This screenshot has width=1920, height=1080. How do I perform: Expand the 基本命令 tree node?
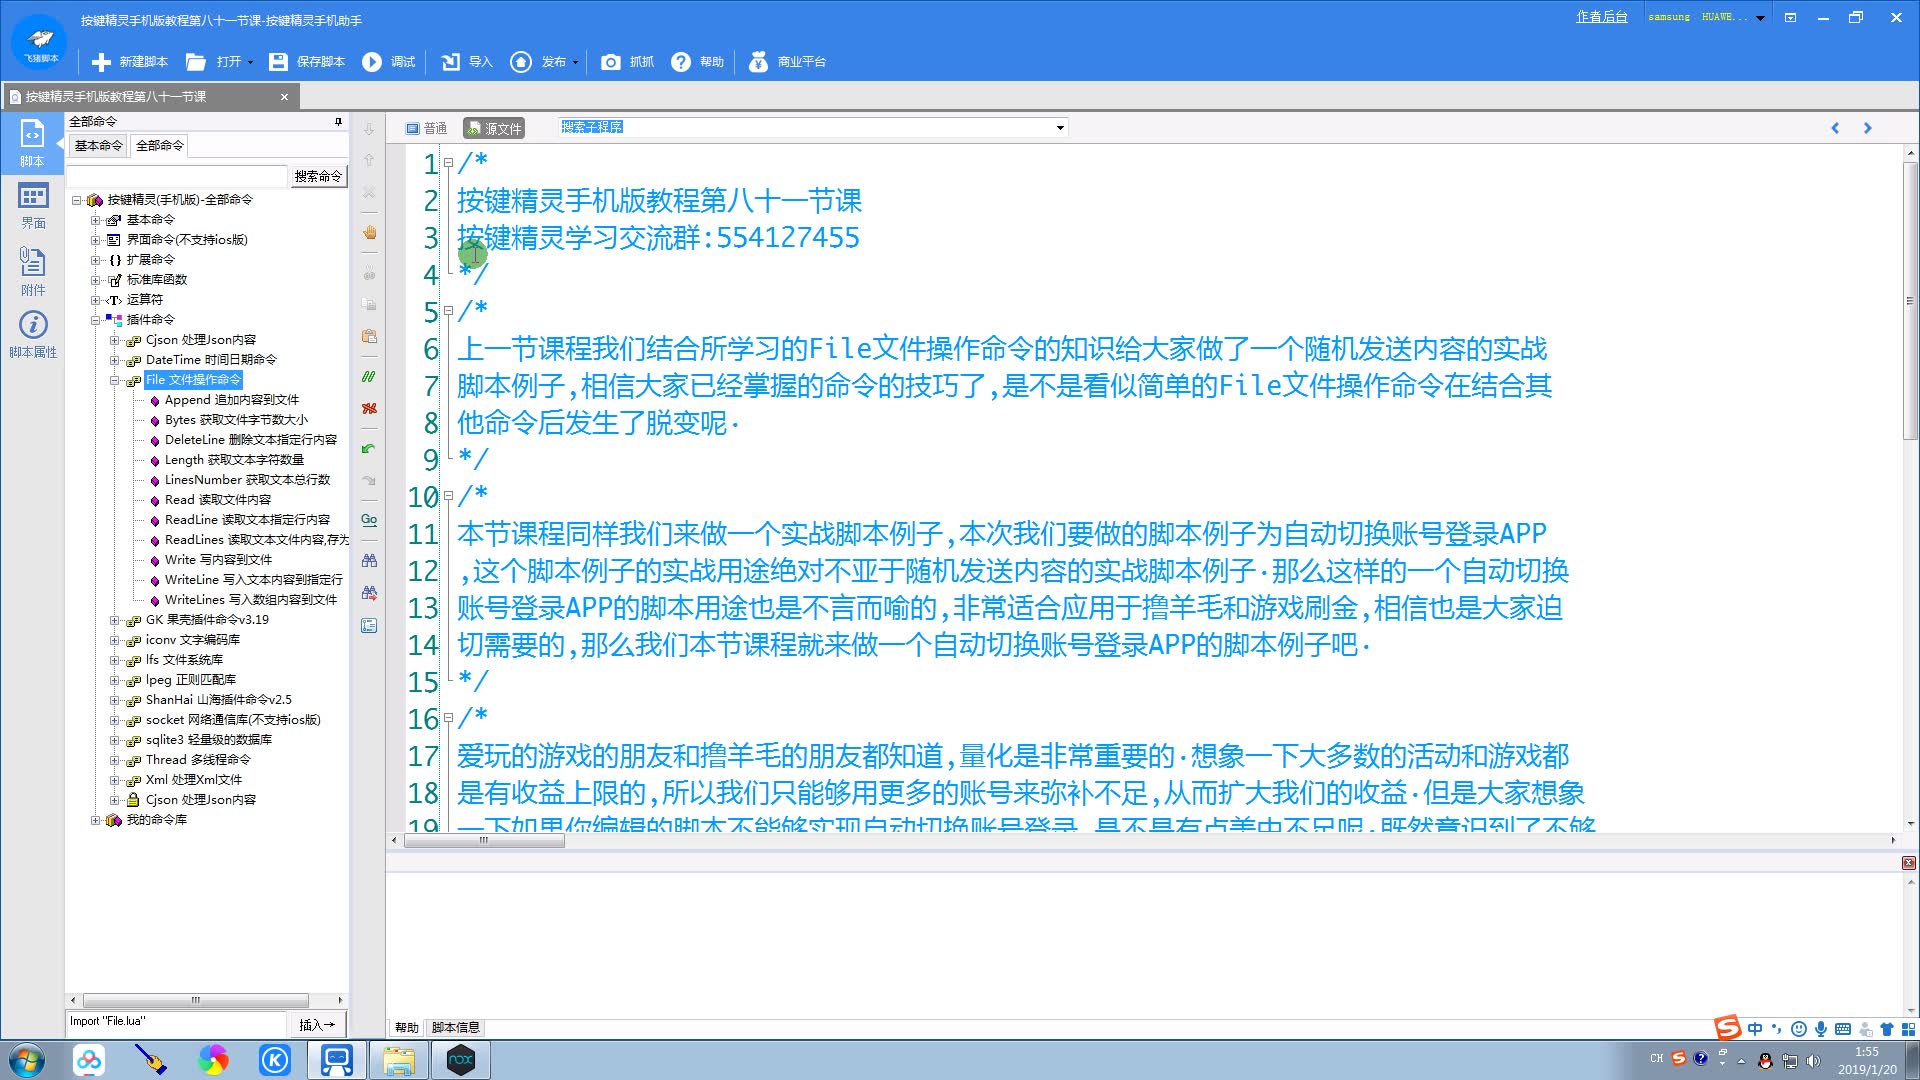click(96, 220)
